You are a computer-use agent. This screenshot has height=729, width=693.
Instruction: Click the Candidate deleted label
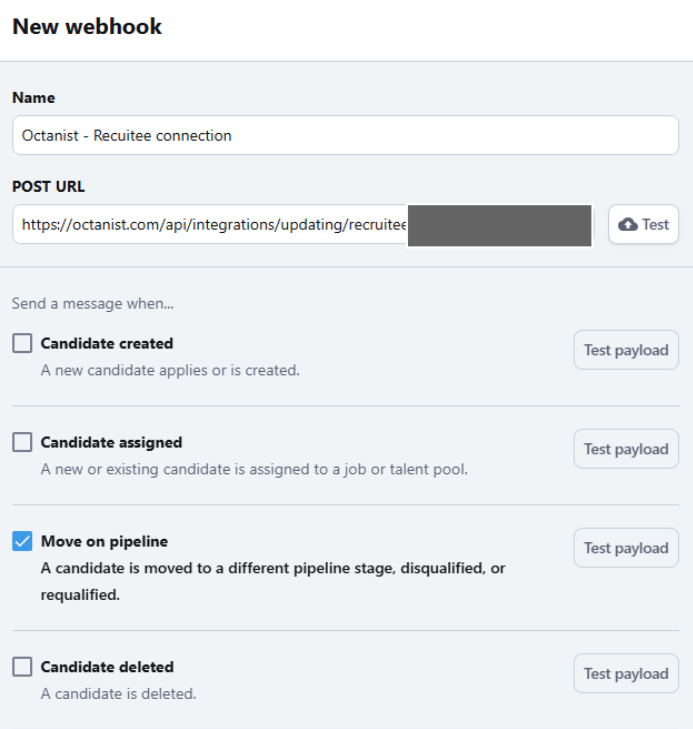click(107, 667)
